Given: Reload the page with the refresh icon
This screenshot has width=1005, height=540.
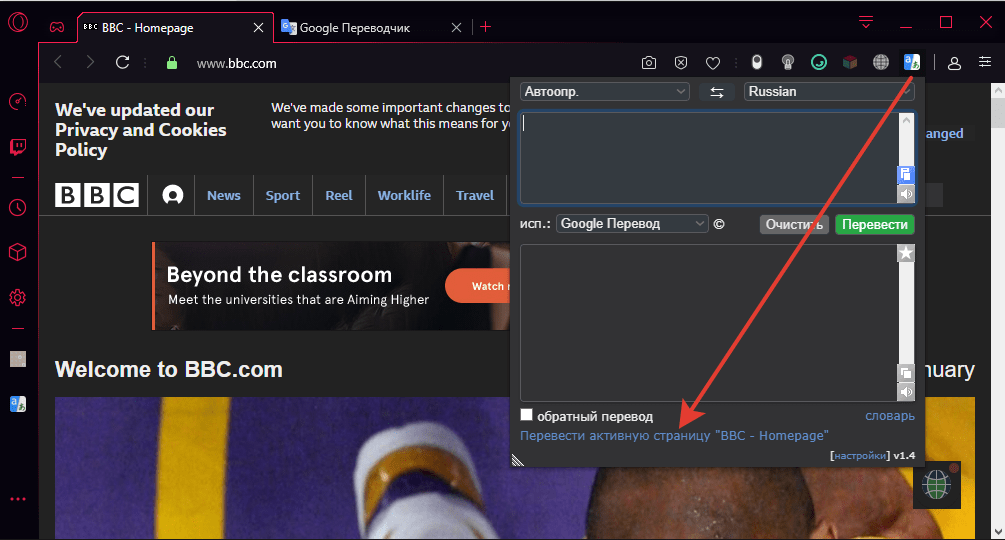Looking at the screenshot, I should click(123, 62).
